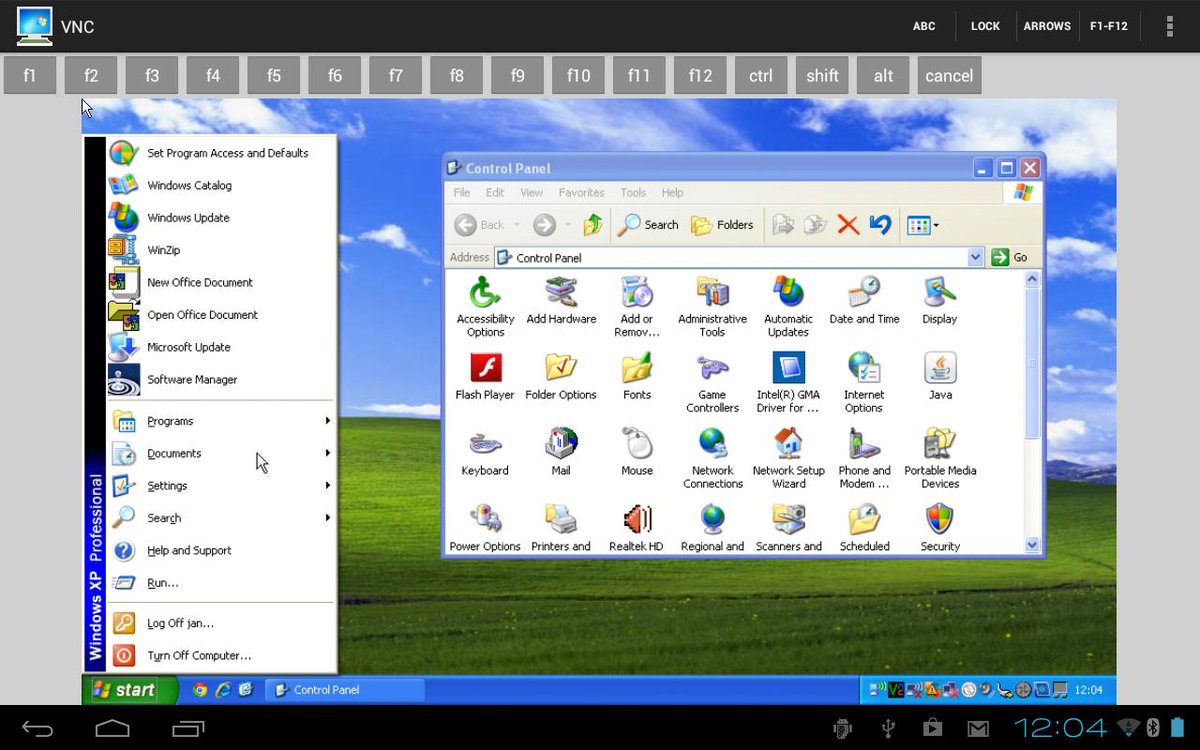
Task: Toggle the alt modifier key
Action: [883, 75]
